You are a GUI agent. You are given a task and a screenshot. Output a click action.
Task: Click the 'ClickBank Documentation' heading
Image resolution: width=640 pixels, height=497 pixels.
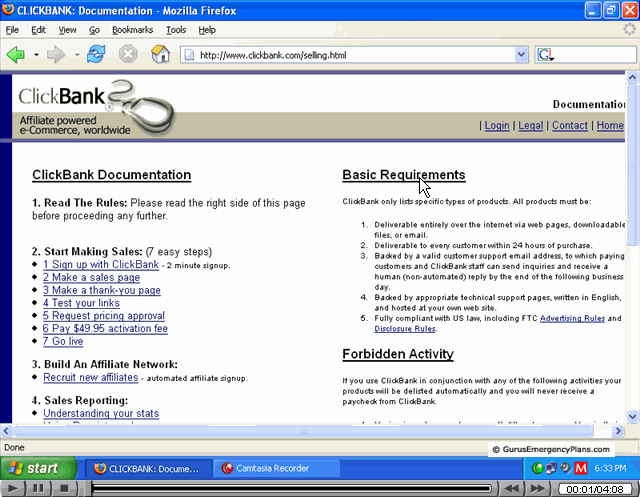(111, 175)
